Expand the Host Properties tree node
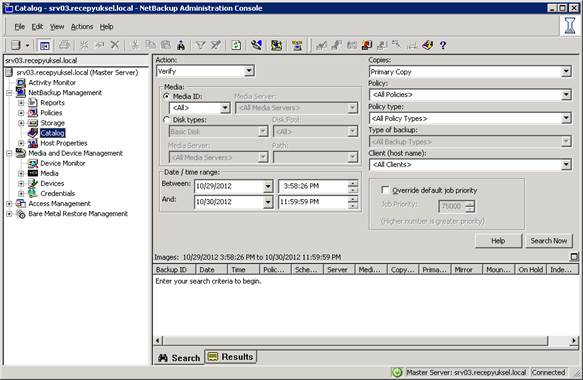 (x=21, y=143)
